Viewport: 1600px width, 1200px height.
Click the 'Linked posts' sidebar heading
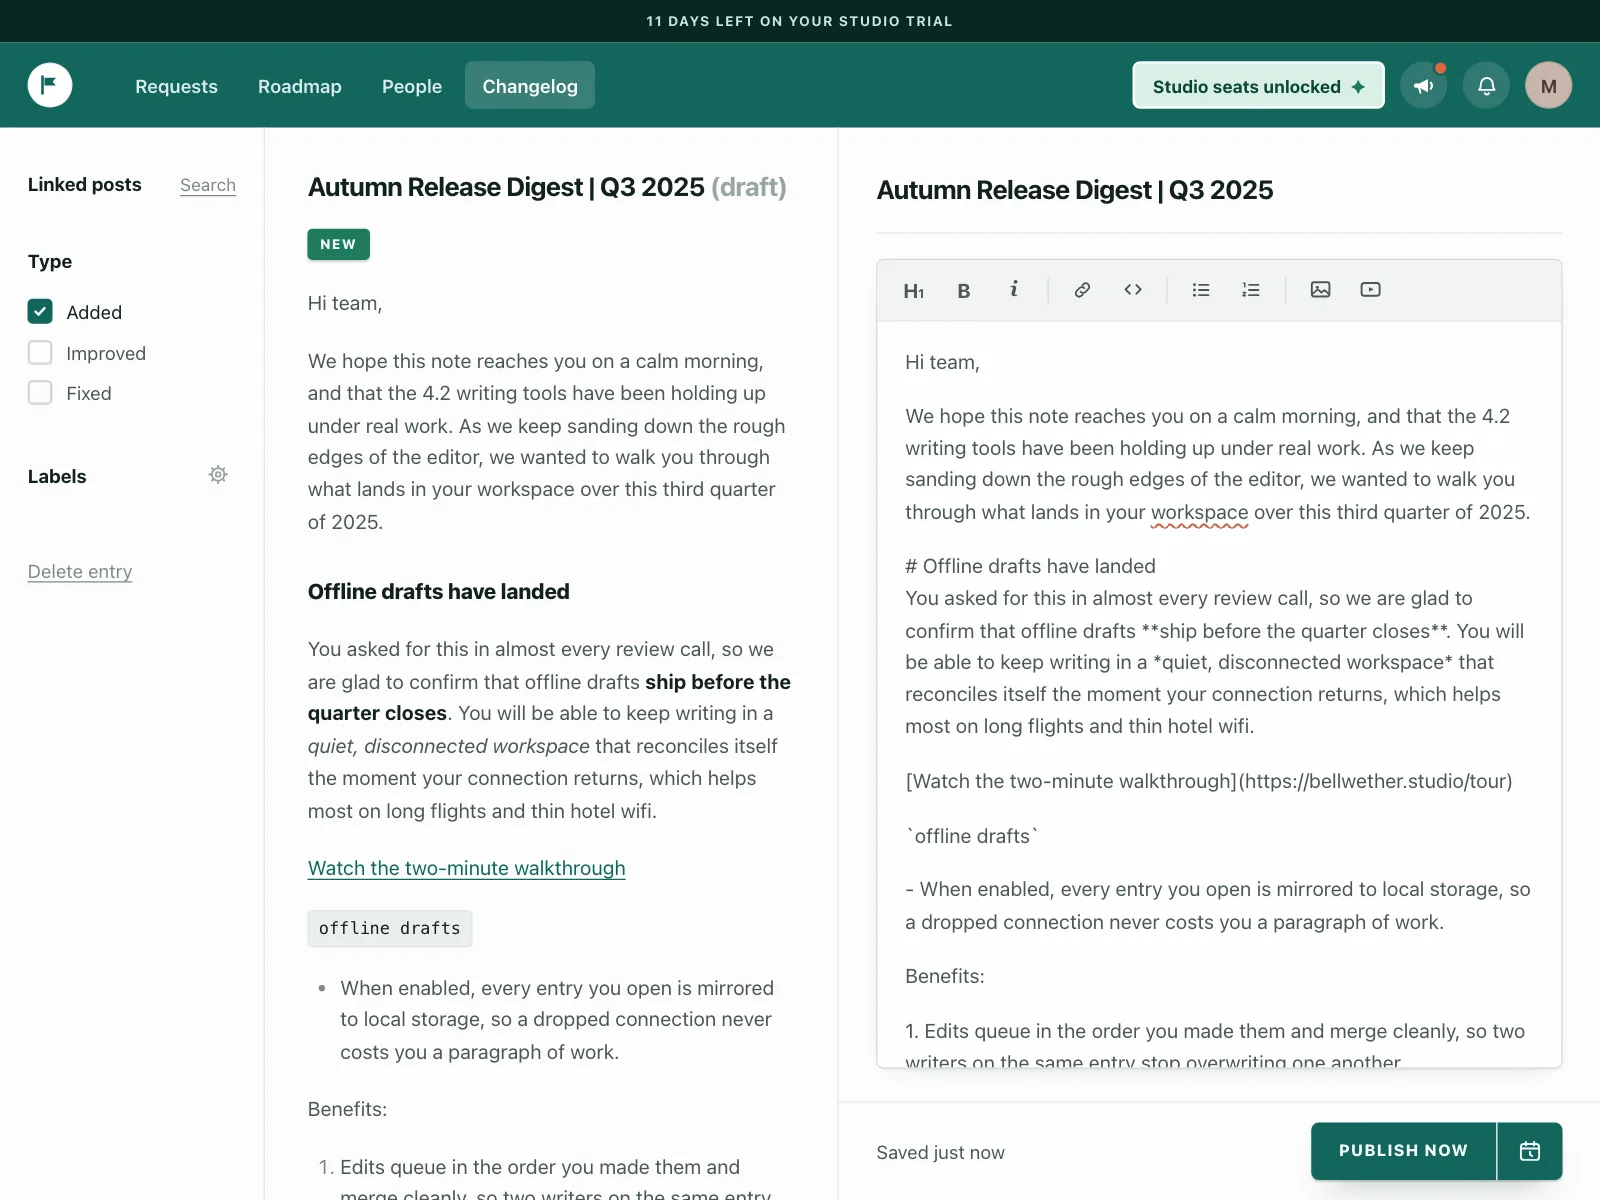(85, 185)
